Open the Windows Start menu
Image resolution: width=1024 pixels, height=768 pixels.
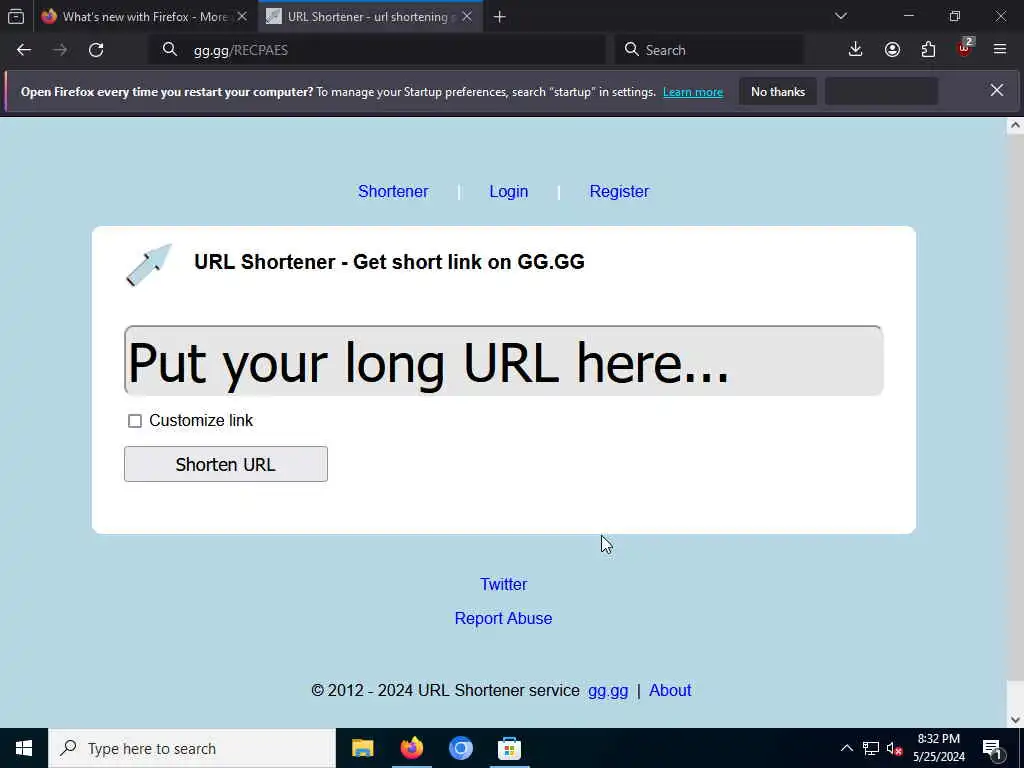(x=24, y=748)
